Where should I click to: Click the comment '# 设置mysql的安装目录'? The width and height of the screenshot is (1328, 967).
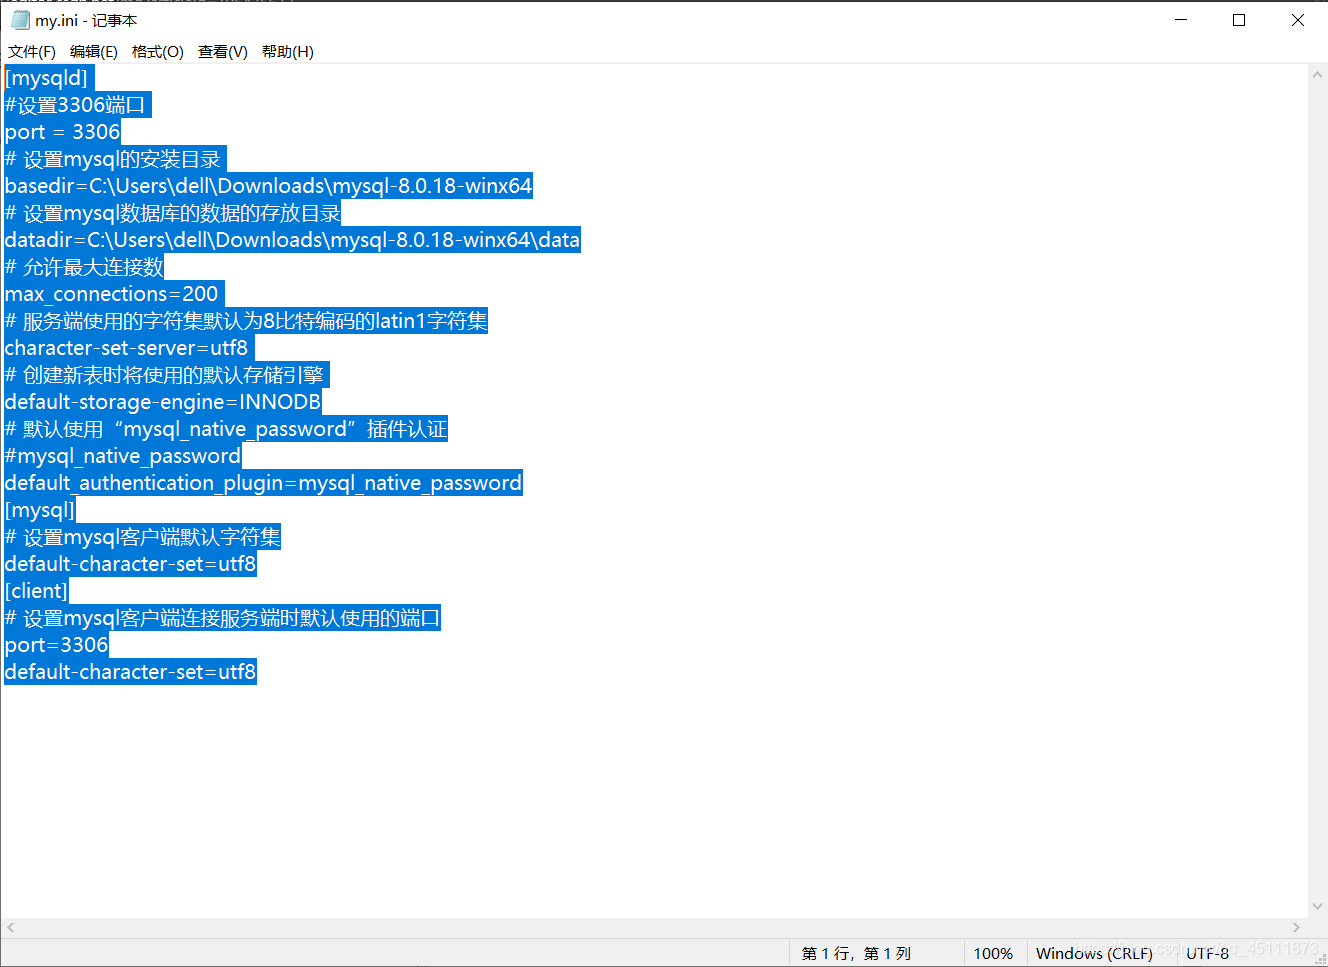[x=115, y=159]
